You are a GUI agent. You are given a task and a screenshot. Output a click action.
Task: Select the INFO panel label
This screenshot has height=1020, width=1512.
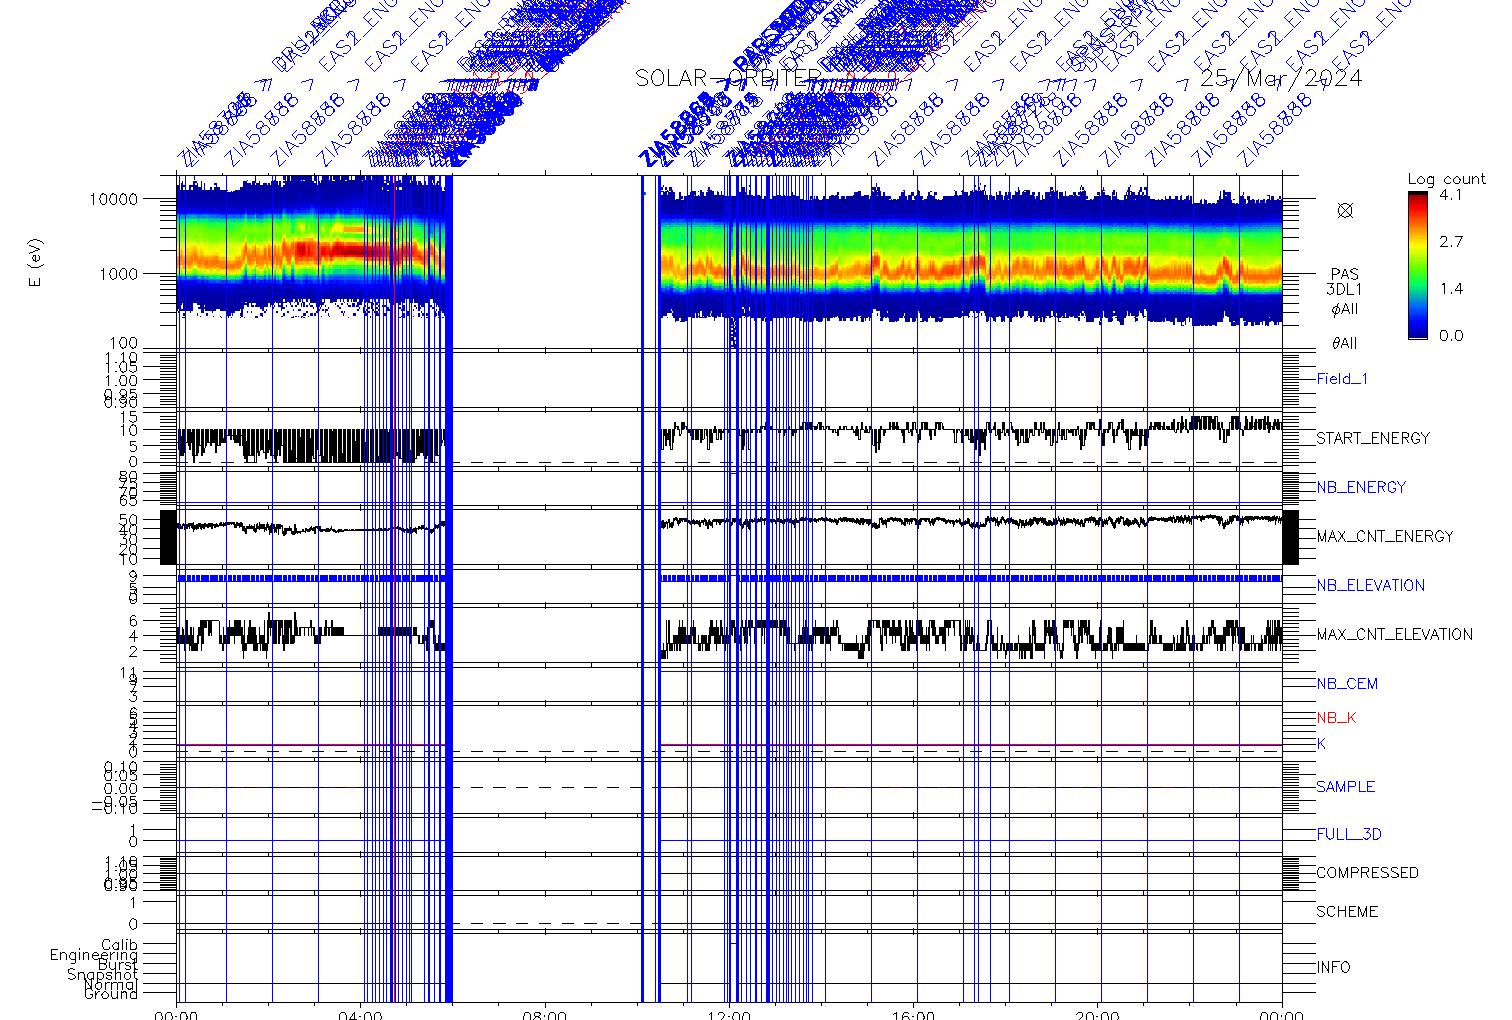1333,968
